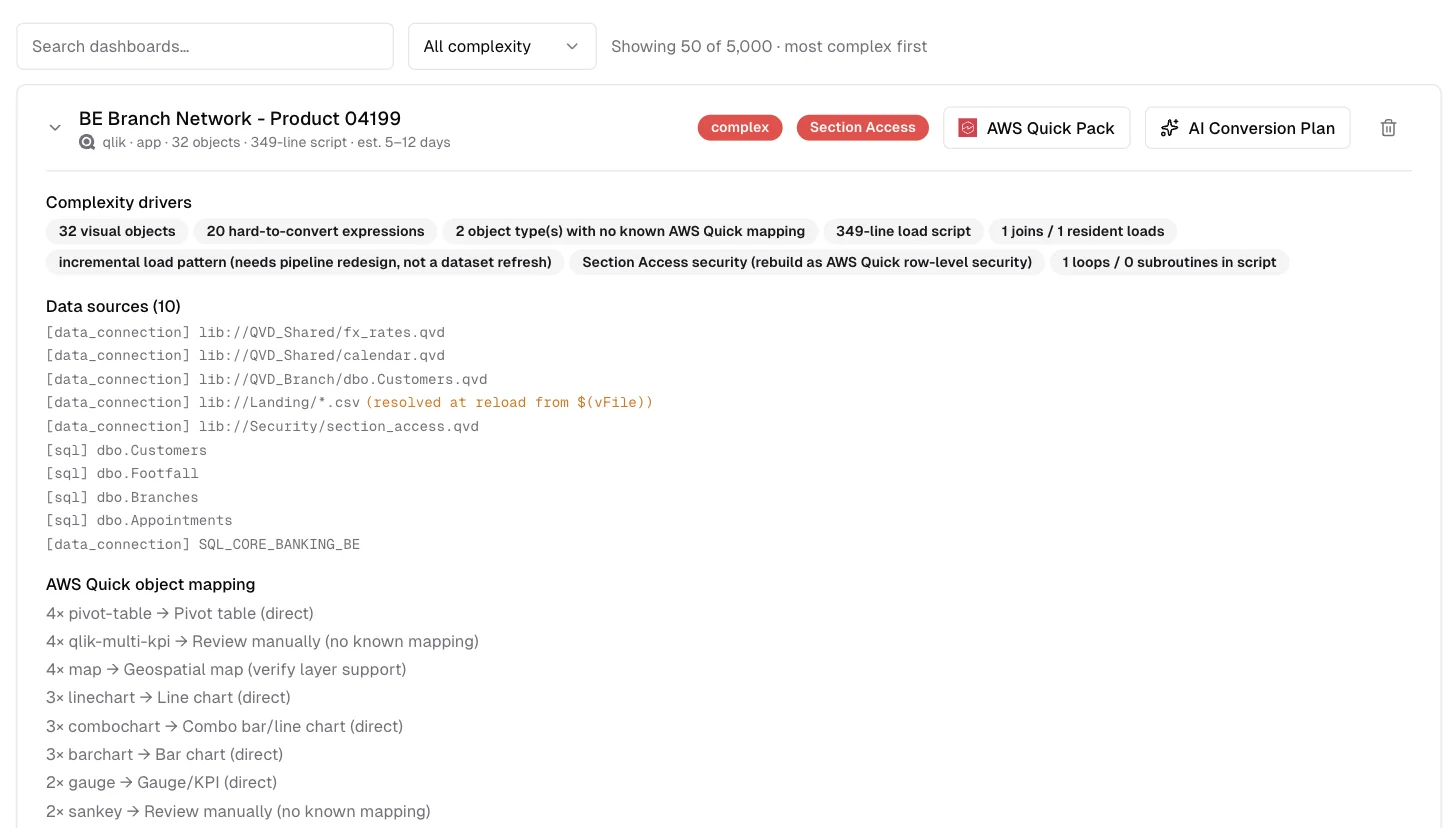1456x832 pixels.
Task: Click the 4× map Geospatial mapping row
Action: point(226,669)
